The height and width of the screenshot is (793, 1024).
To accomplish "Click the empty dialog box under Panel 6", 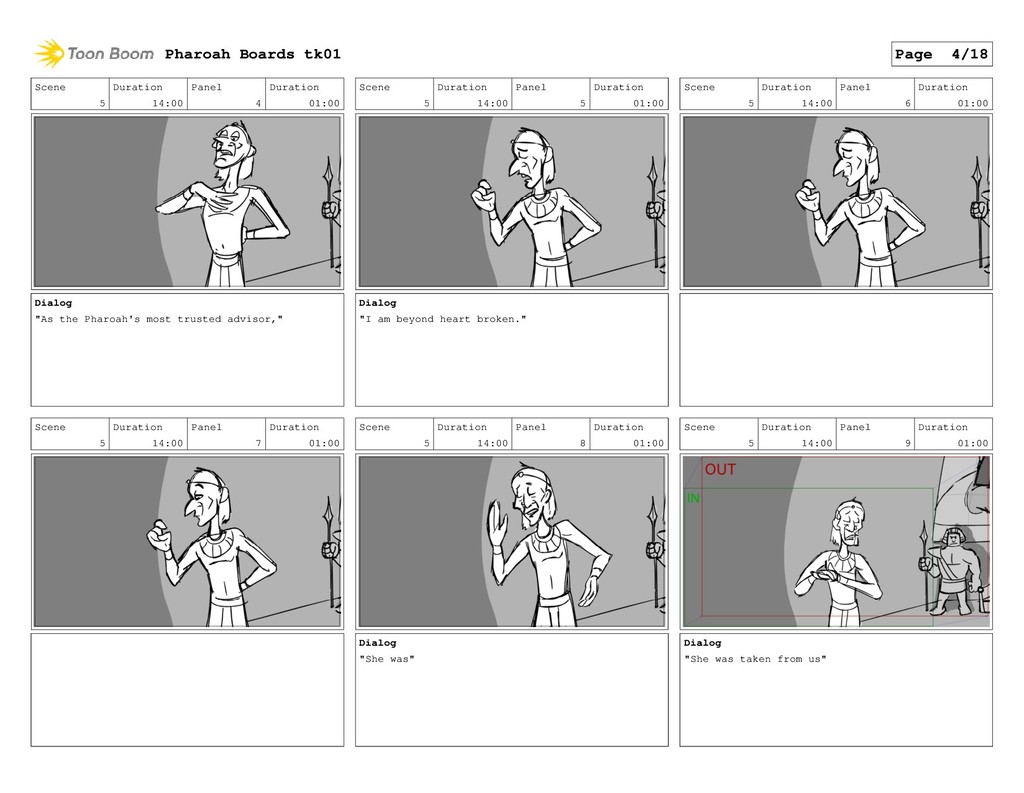I will [x=836, y=350].
